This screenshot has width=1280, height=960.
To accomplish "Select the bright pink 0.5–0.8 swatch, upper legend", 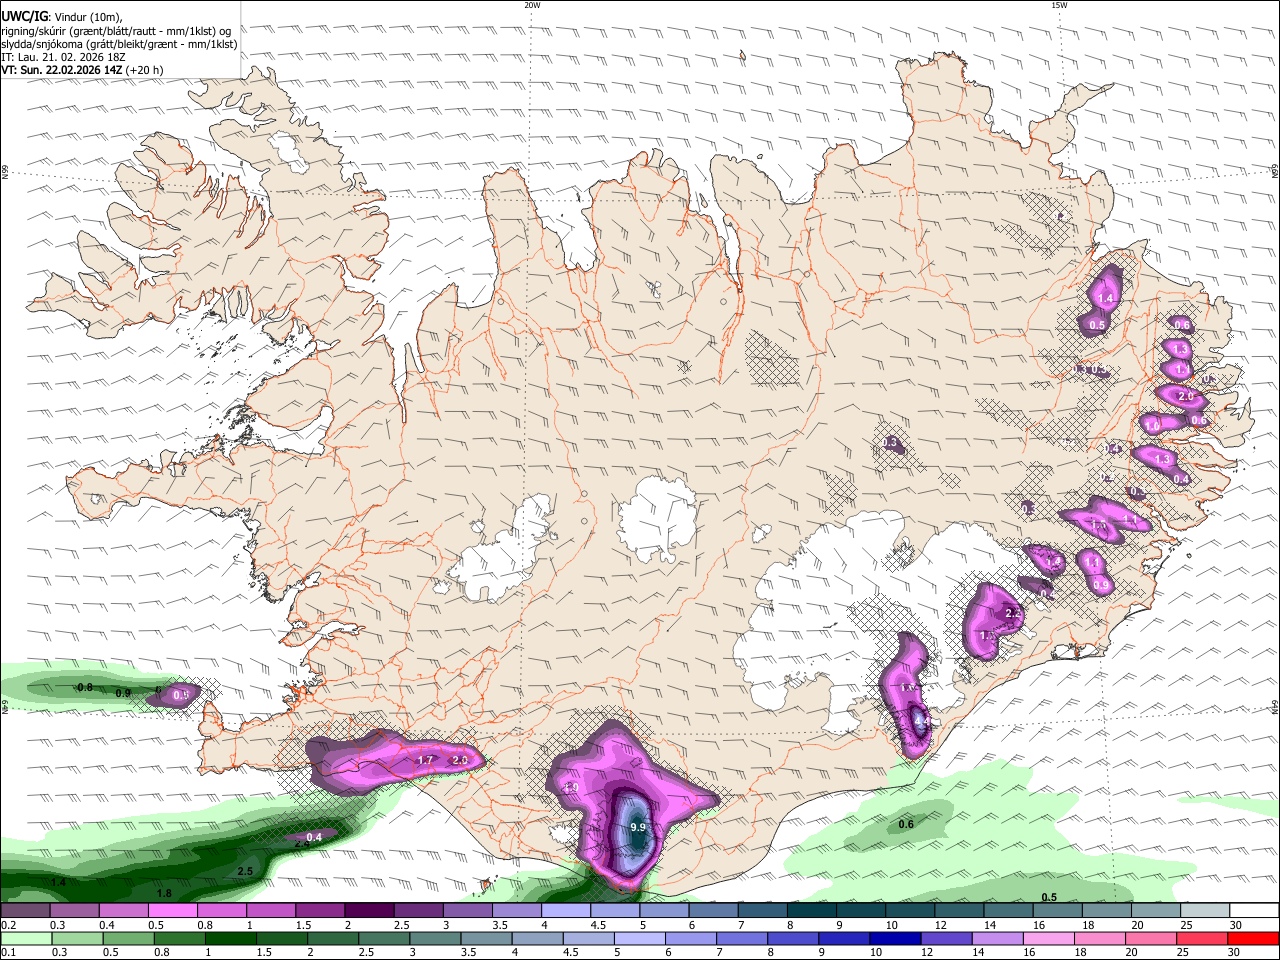I will 172,911.
